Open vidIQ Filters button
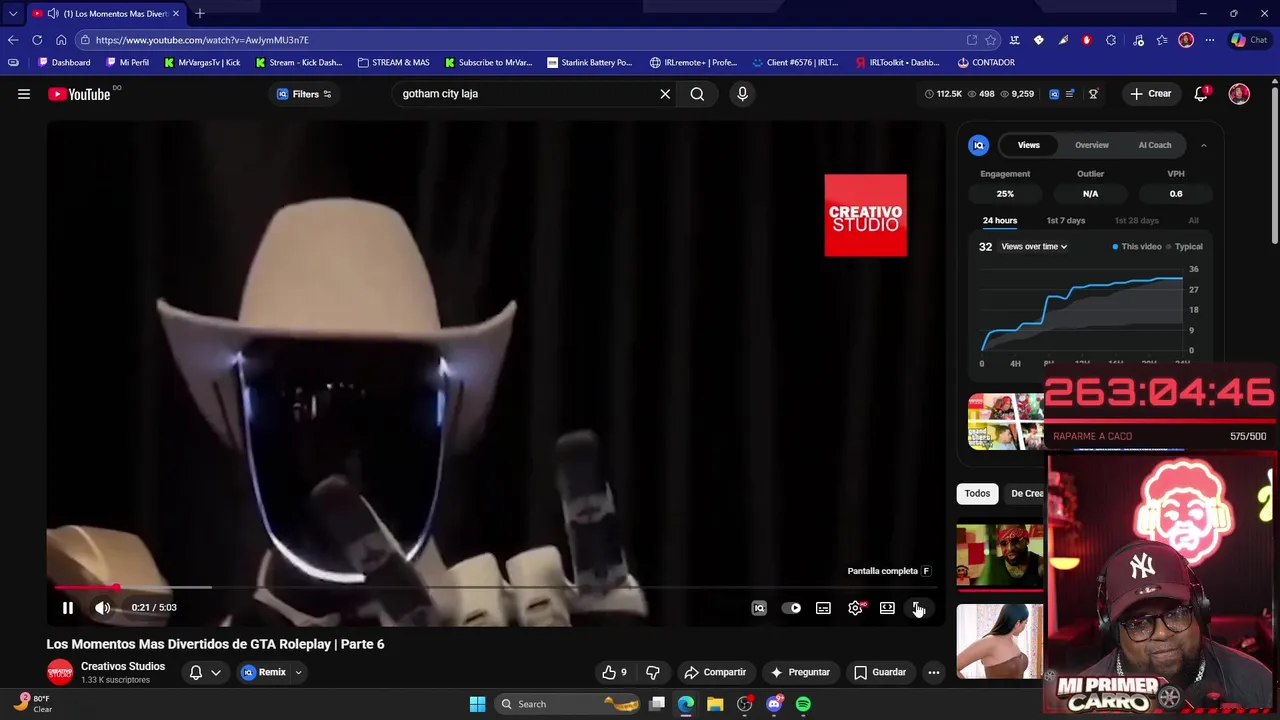 pos(304,94)
